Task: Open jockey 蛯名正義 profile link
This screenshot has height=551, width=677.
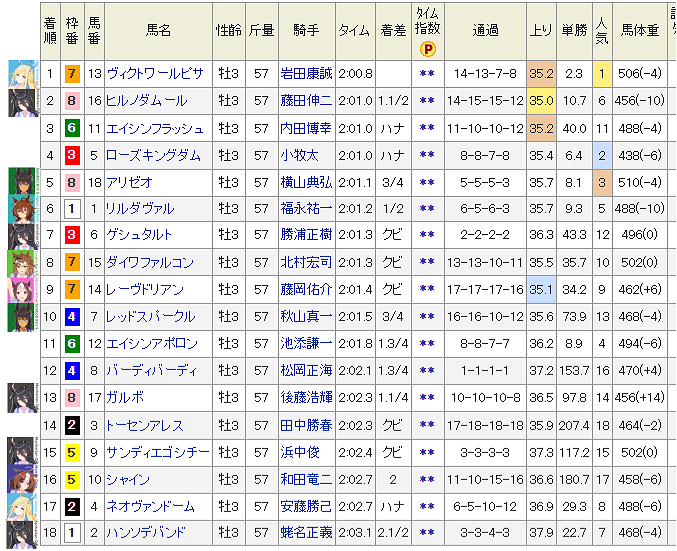Action: pos(307,532)
